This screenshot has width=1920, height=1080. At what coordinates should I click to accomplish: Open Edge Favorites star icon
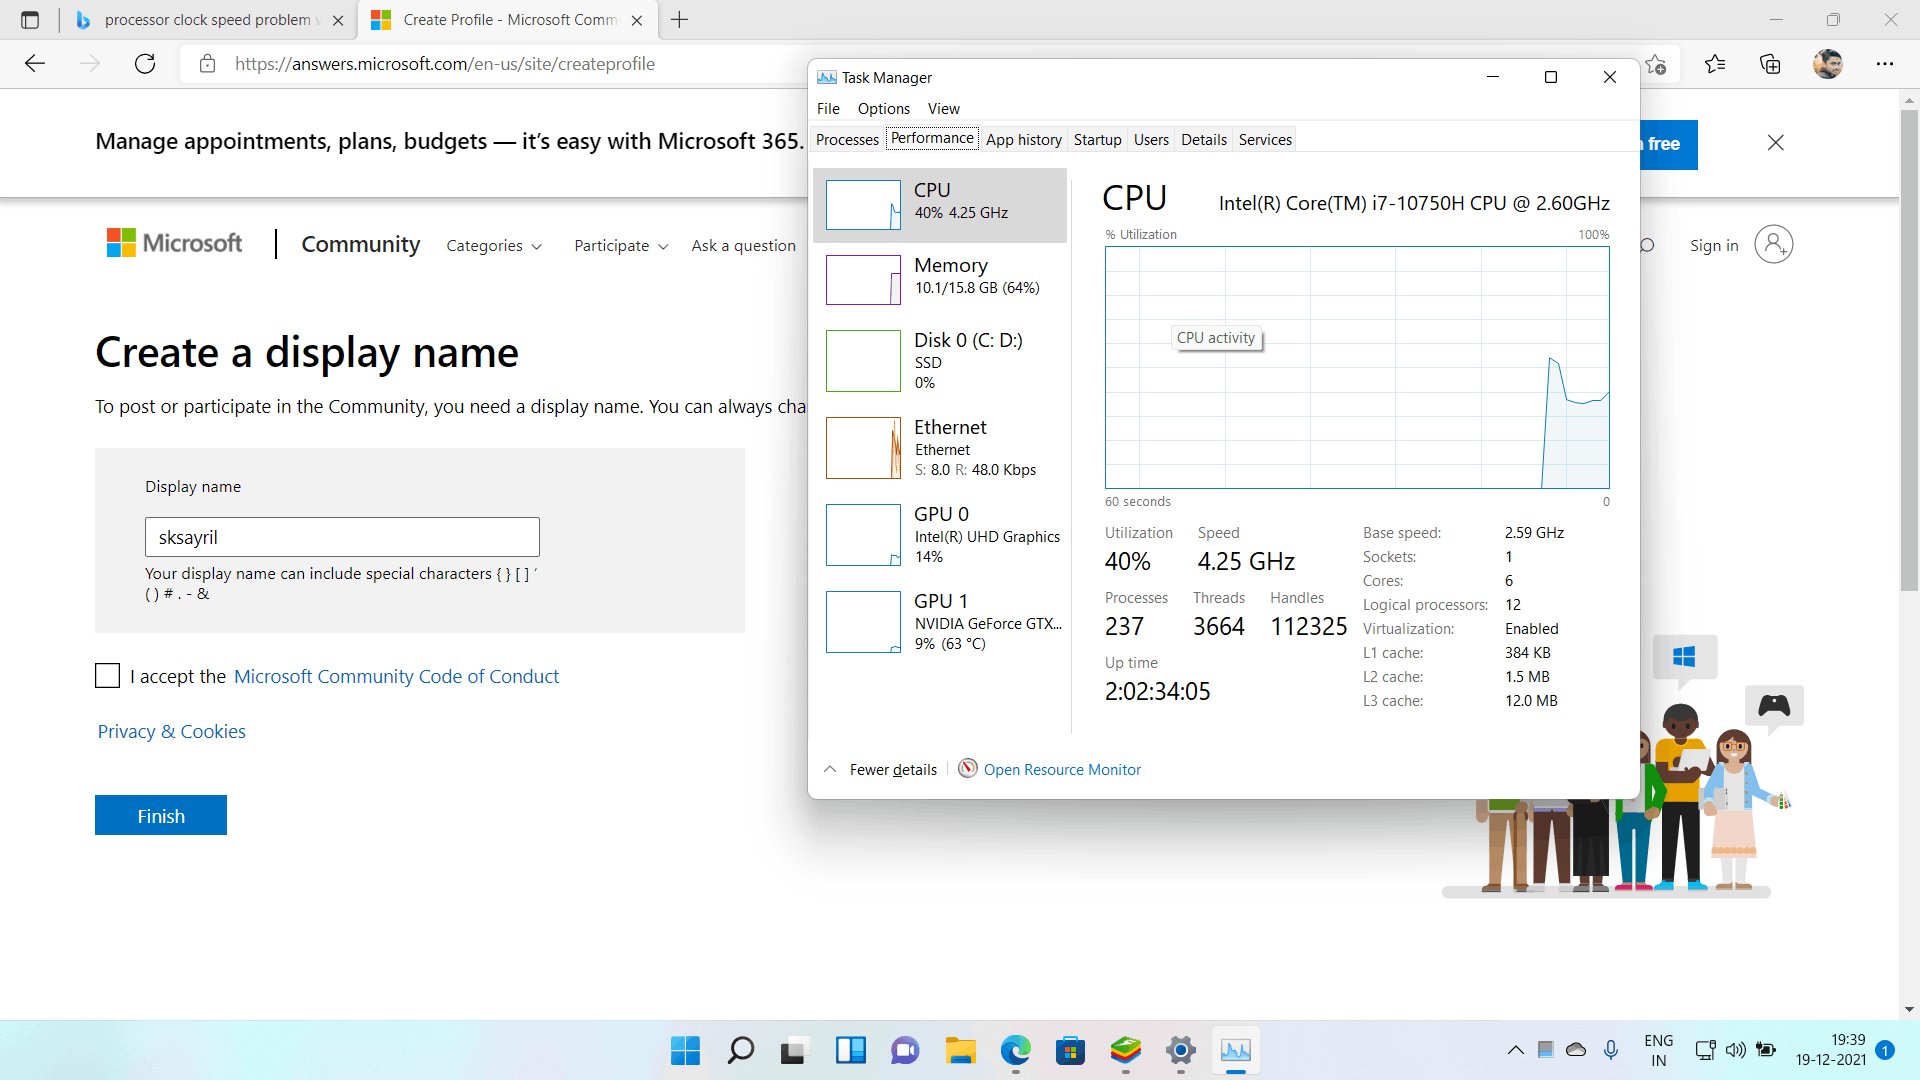tap(1715, 64)
